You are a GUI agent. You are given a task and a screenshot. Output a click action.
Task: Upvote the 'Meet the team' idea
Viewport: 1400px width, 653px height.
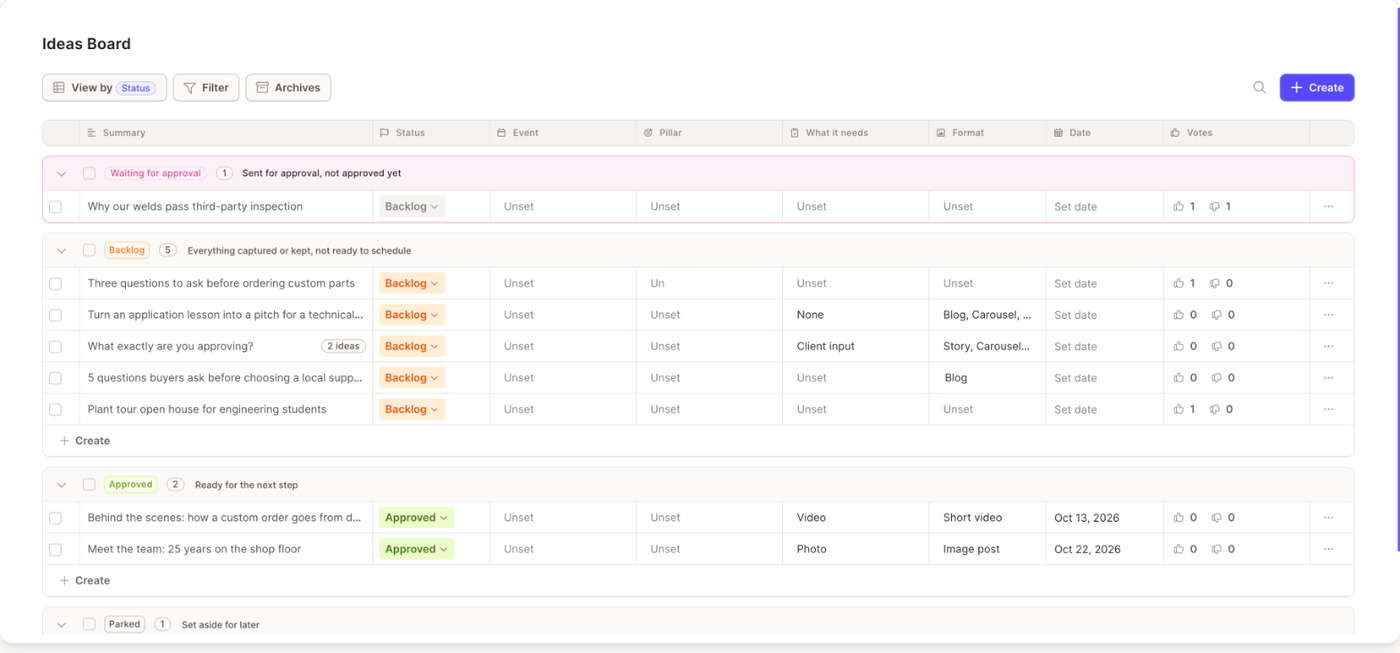[1179, 550]
